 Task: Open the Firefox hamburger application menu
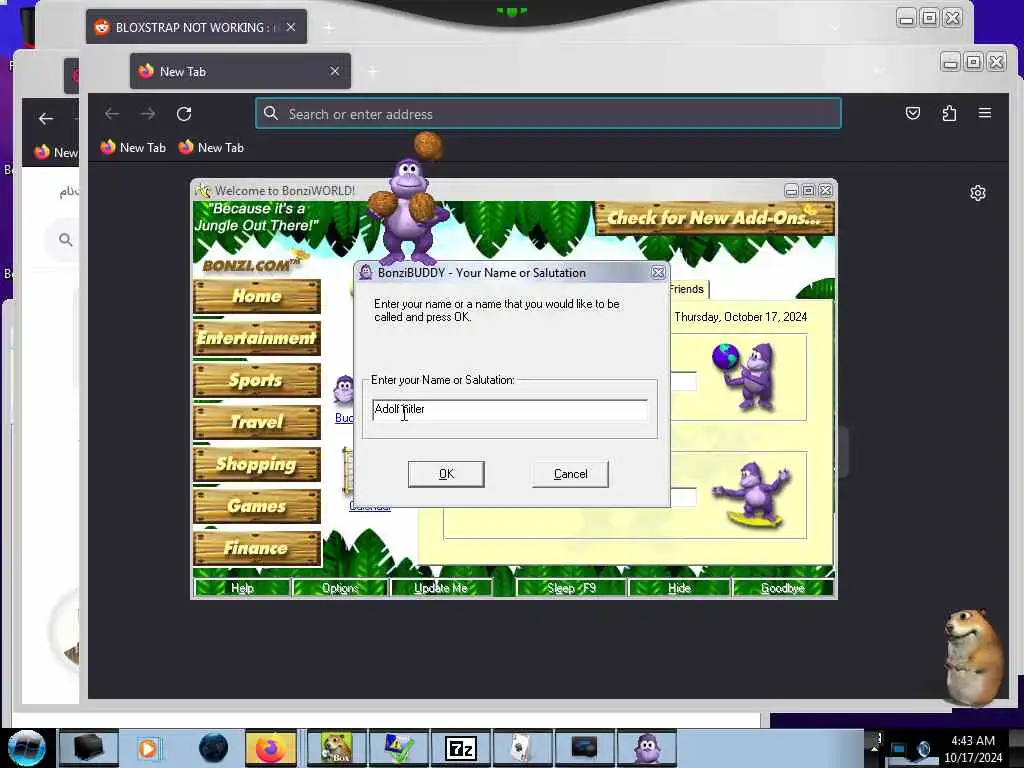click(x=985, y=113)
